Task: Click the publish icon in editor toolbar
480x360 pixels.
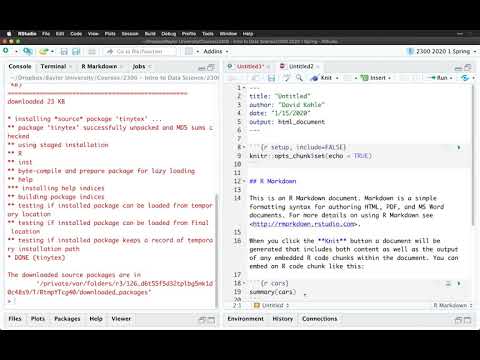Action: 465,78
